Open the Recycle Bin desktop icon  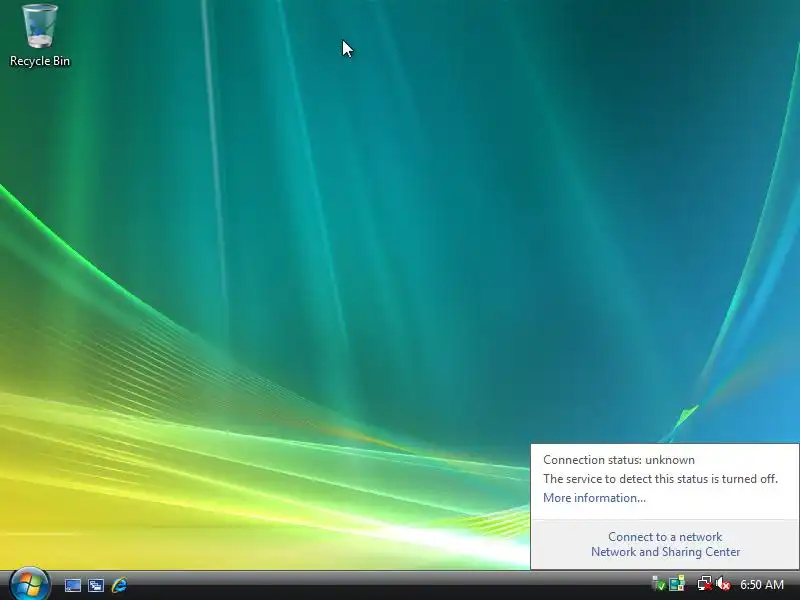(40, 35)
